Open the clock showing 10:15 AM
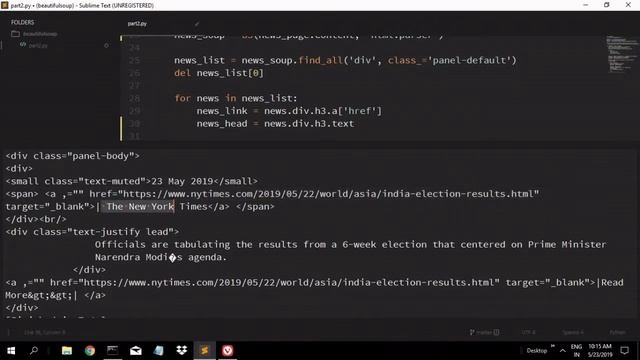This screenshot has width=640, height=360. coord(600,351)
